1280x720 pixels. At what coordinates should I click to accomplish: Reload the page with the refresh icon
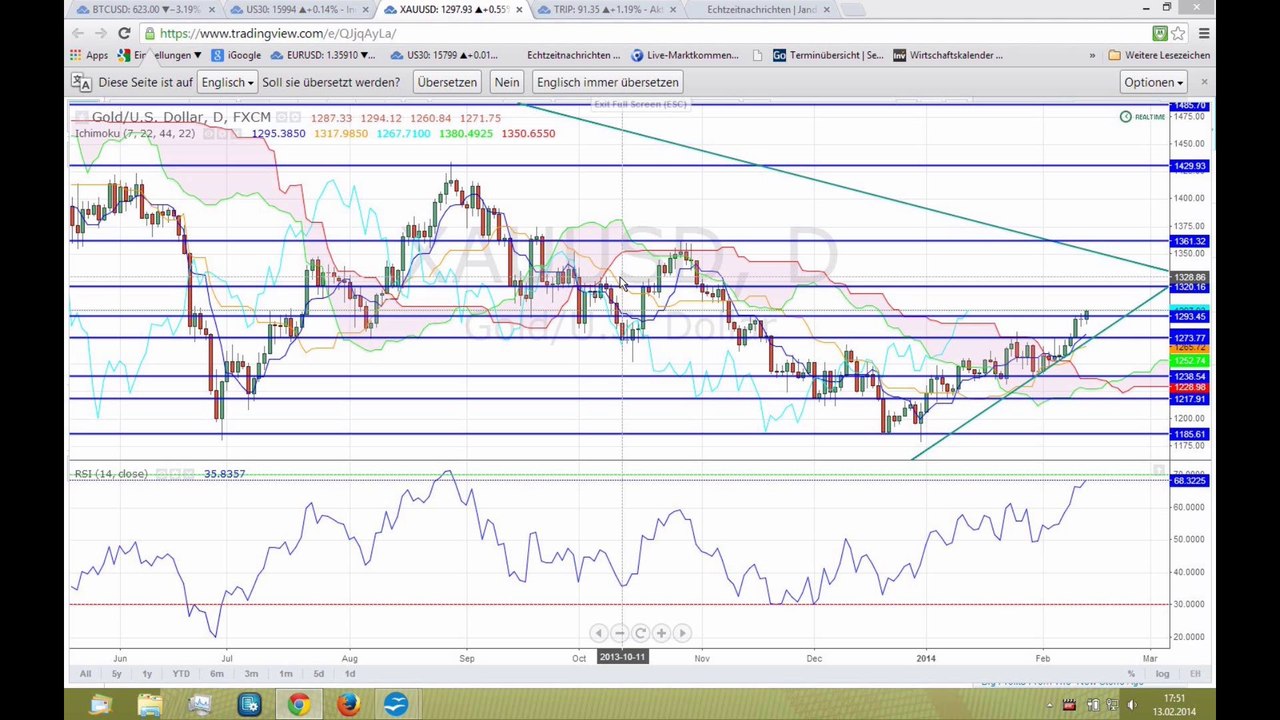click(x=124, y=33)
